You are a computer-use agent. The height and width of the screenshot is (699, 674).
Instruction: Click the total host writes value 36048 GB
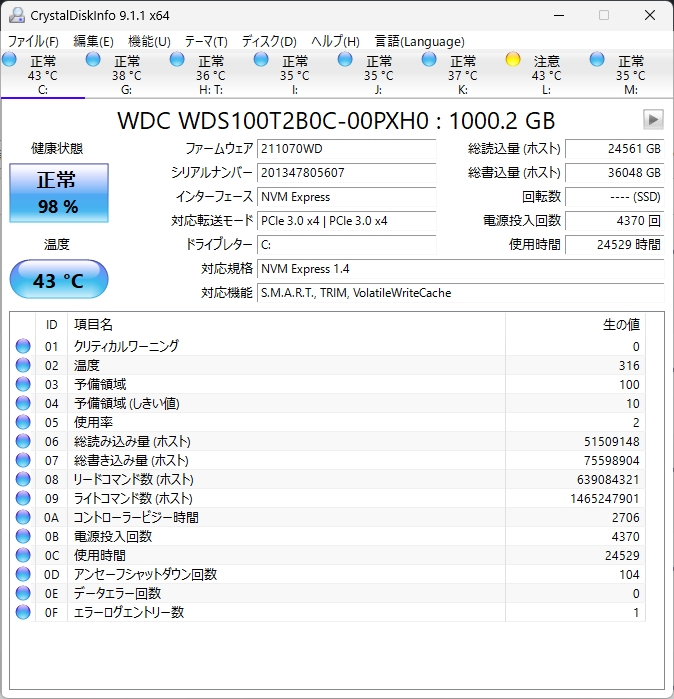615,173
